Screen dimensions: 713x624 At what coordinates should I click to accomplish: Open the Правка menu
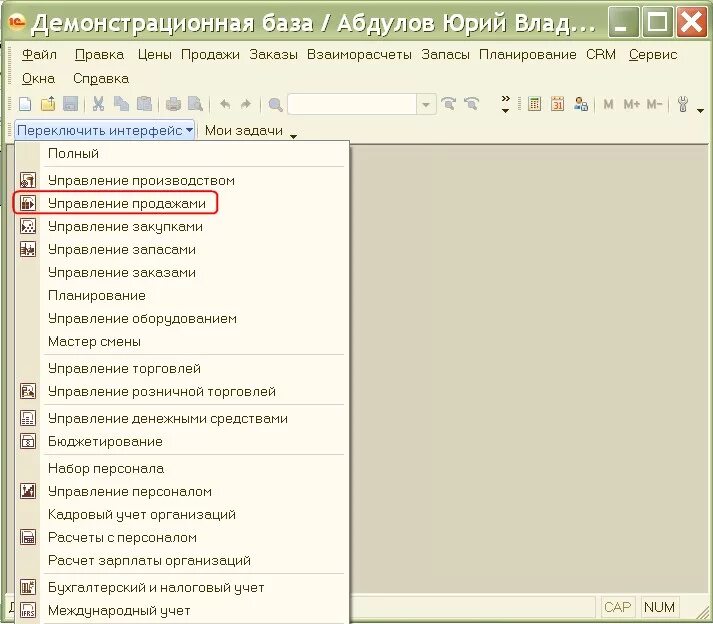click(99, 55)
